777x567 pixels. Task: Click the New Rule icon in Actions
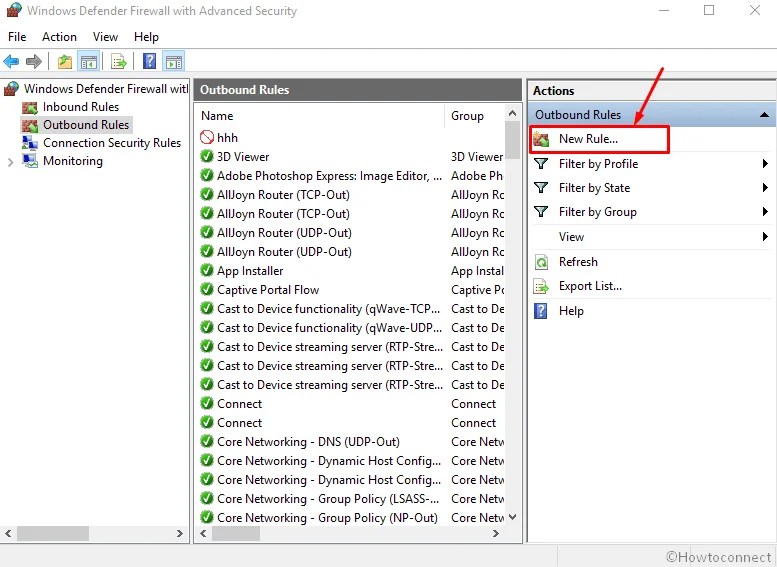pos(541,139)
